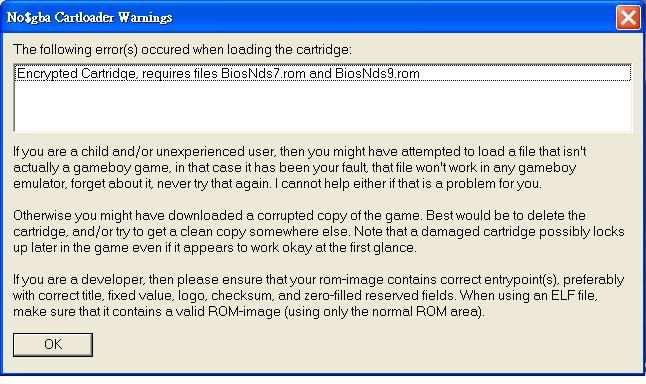This screenshot has width=646, height=384.
Task: Click 'BiosNds7.rom' in the error entry
Action: [263, 74]
